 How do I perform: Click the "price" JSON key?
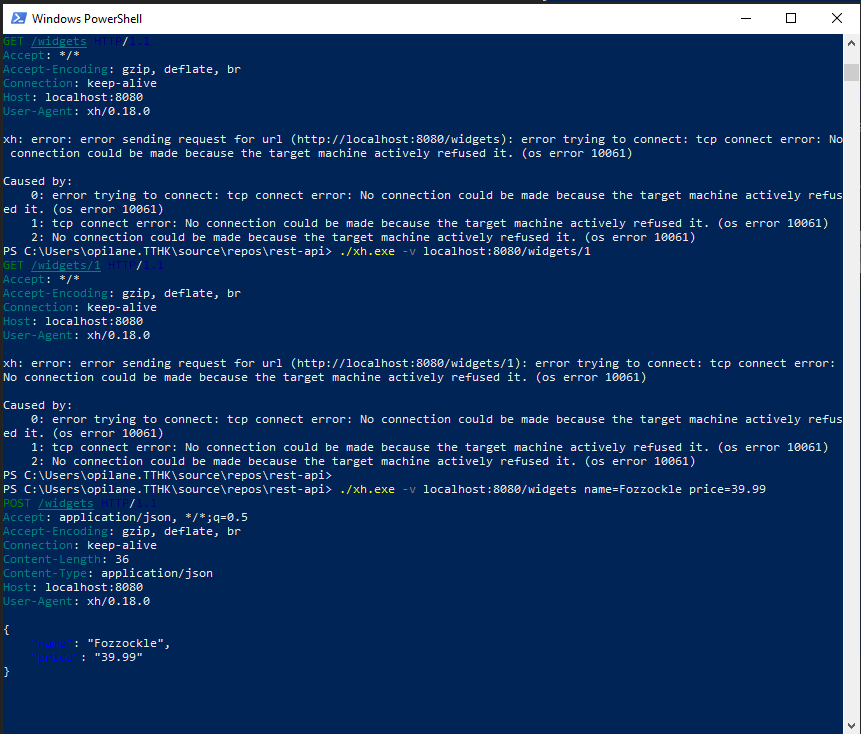[55, 657]
